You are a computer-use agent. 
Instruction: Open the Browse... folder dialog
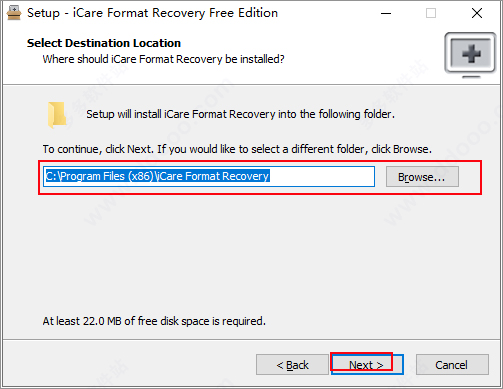pyautogui.click(x=422, y=177)
